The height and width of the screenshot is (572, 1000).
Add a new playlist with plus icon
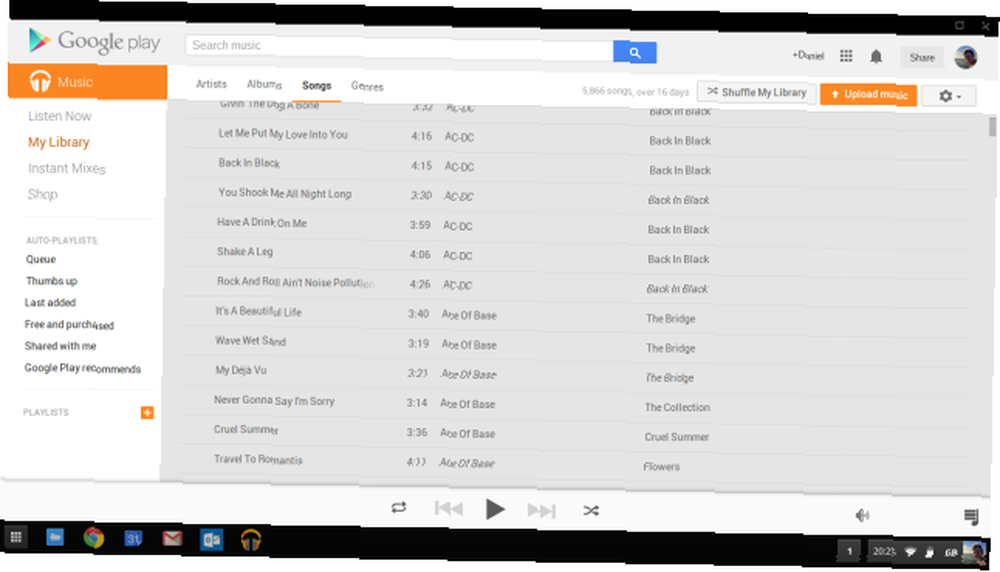click(147, 413)
